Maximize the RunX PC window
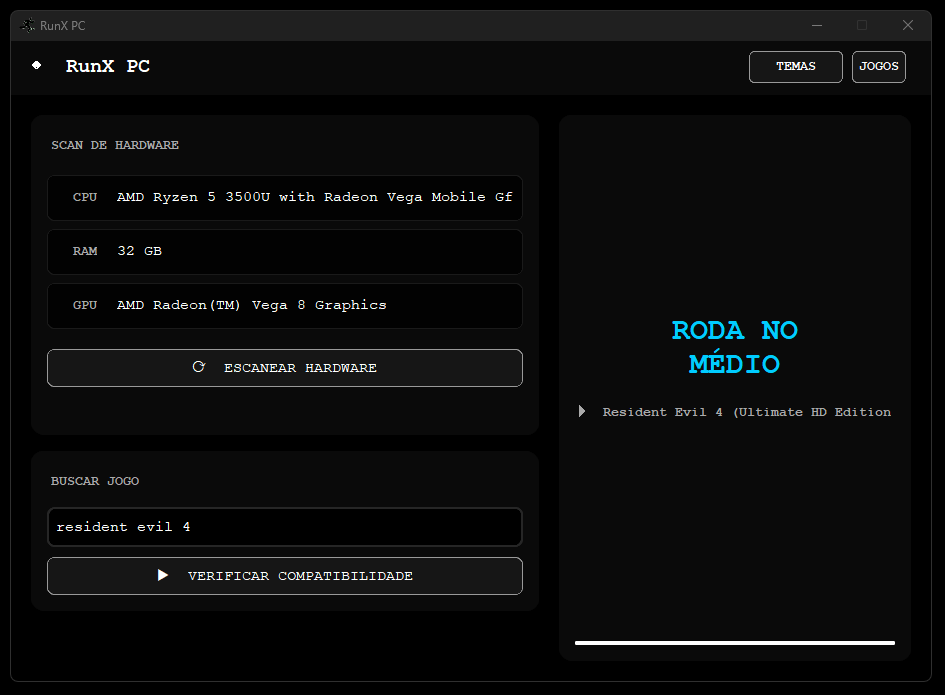945x695 pixels. [x=862, y=25]
